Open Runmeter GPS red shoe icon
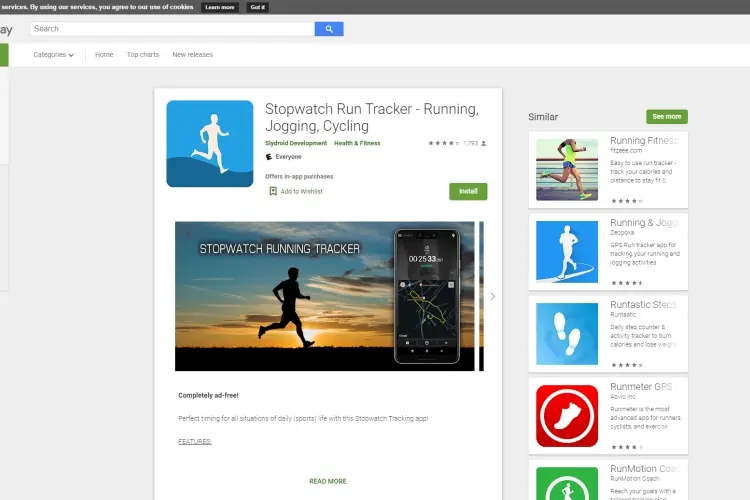The height and width of the screenshot is (500, 750). point(567,416)
